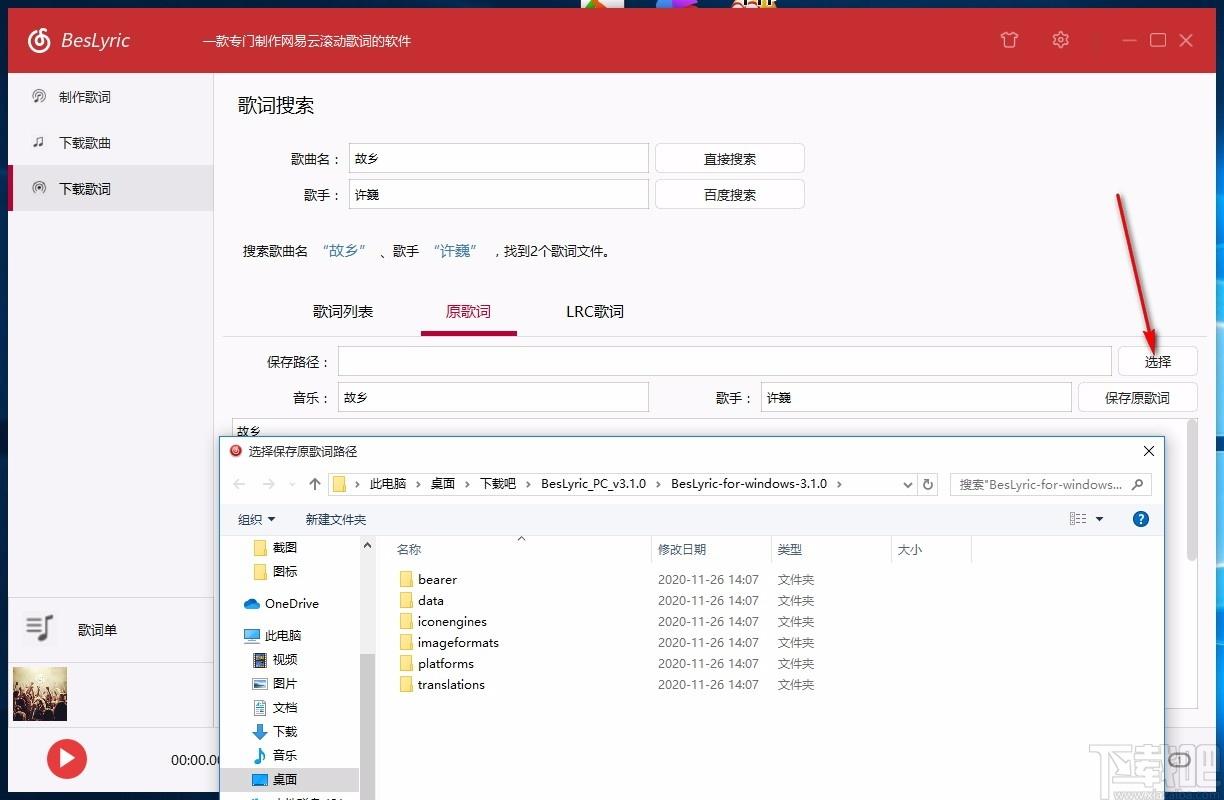The height and width of the screenshot is (800, 1224).
Task: Refresh the file dialog folder
Action: point(928,484)
